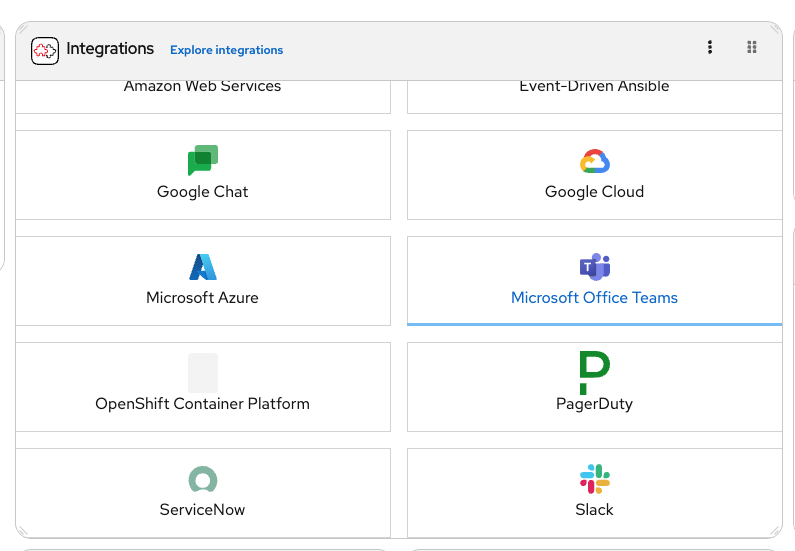
Task: Click the Google Chat icon
Action: 203,161
